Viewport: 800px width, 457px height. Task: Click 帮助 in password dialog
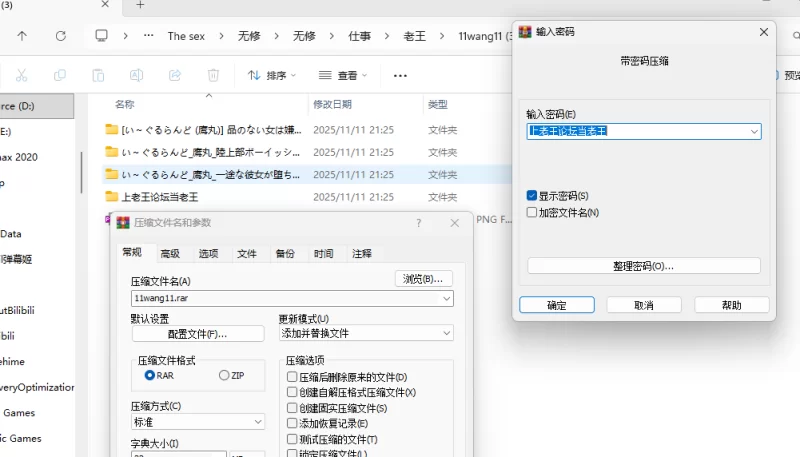732,305
